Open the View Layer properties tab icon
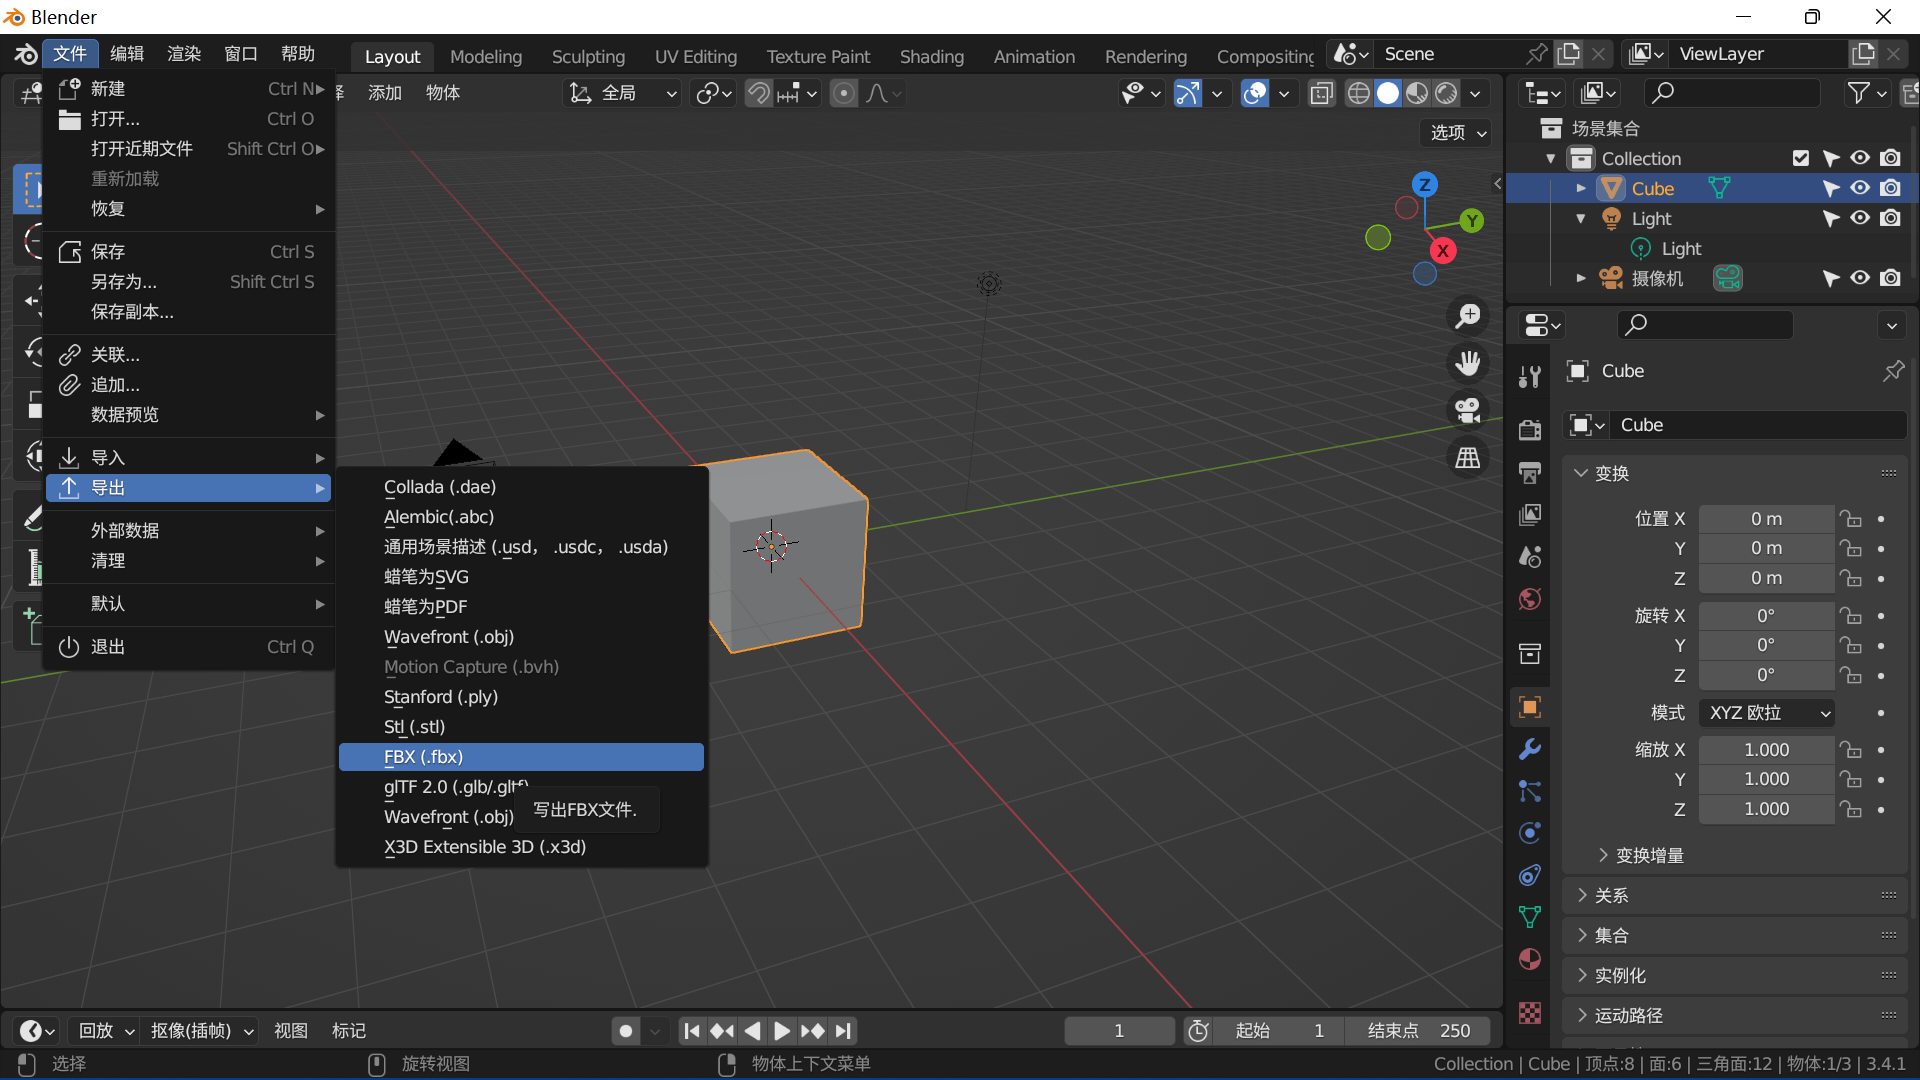The image size is (1920, 1080). click(x=1529, y=515)
